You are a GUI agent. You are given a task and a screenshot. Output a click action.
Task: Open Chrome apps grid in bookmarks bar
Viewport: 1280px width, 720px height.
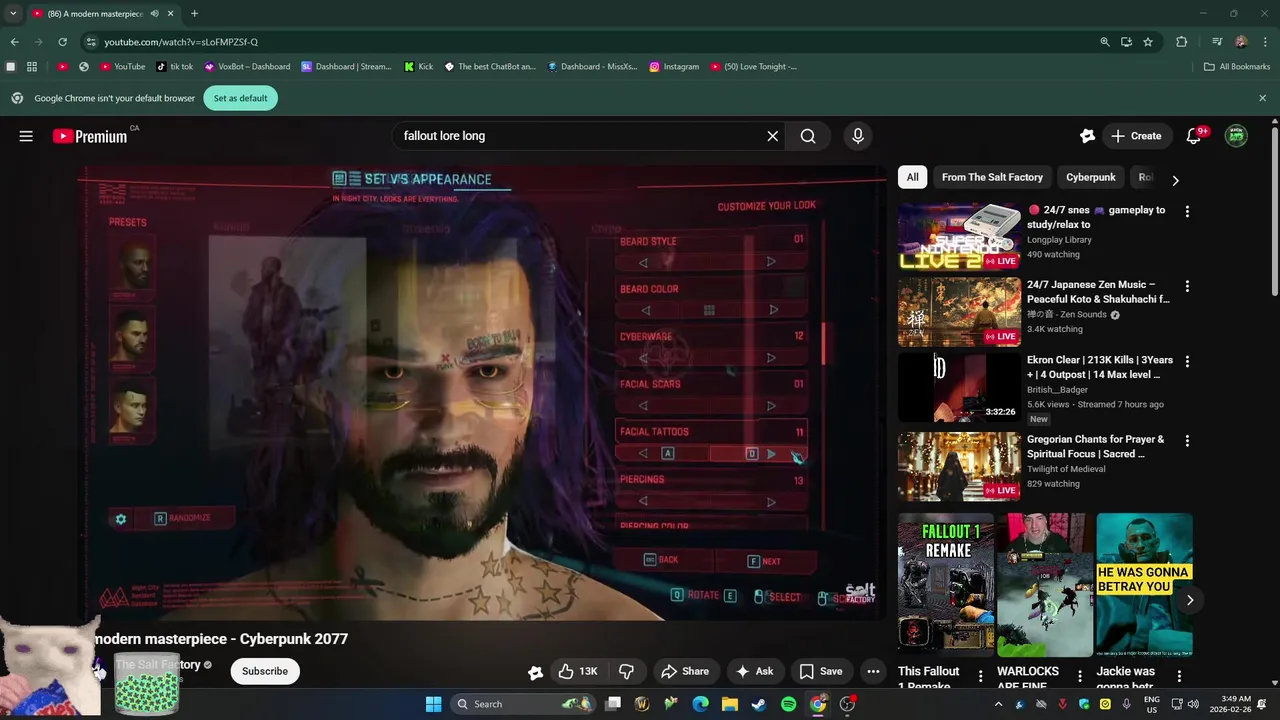(x=32, y=67)
